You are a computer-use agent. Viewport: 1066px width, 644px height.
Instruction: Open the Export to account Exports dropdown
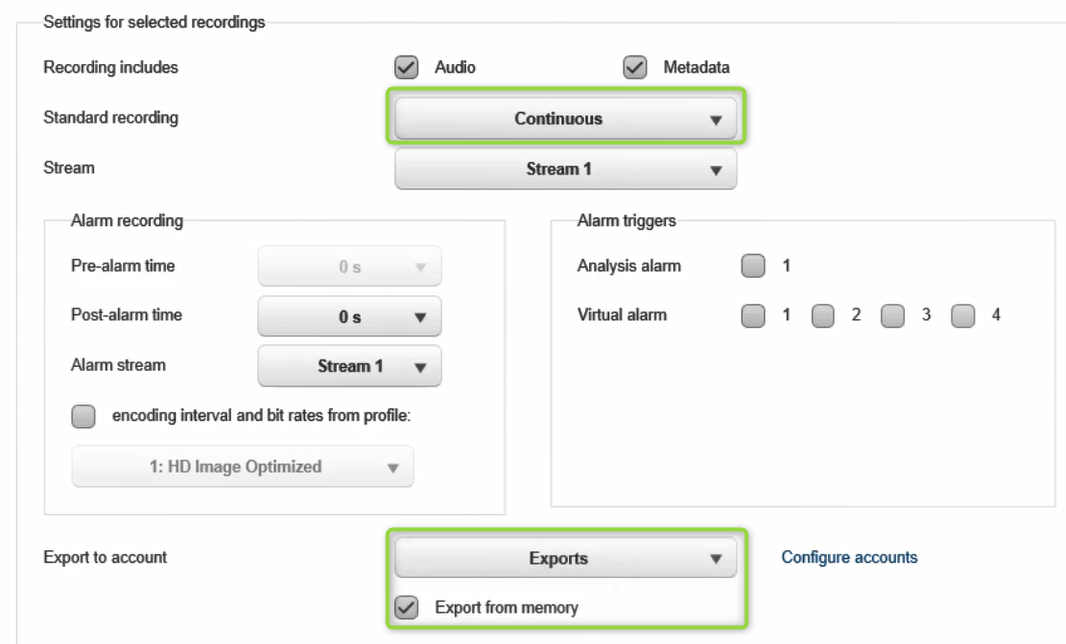[x=565, y=559]
